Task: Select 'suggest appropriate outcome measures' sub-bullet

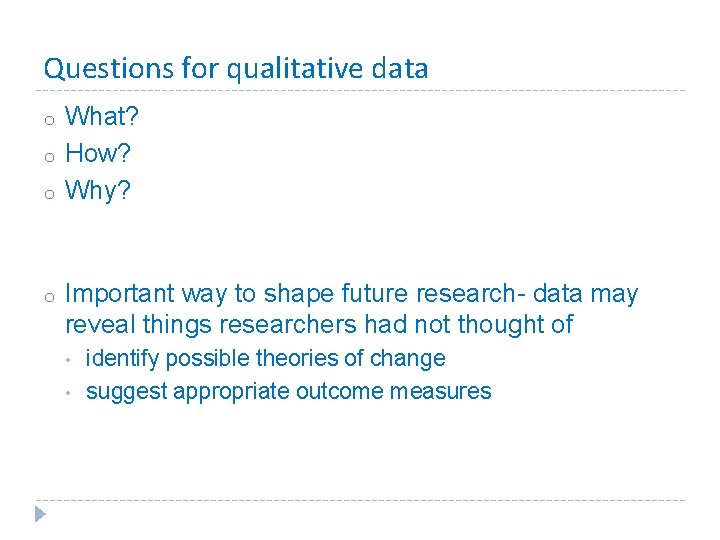Action: pyautogui.click(x=288, y=391)
